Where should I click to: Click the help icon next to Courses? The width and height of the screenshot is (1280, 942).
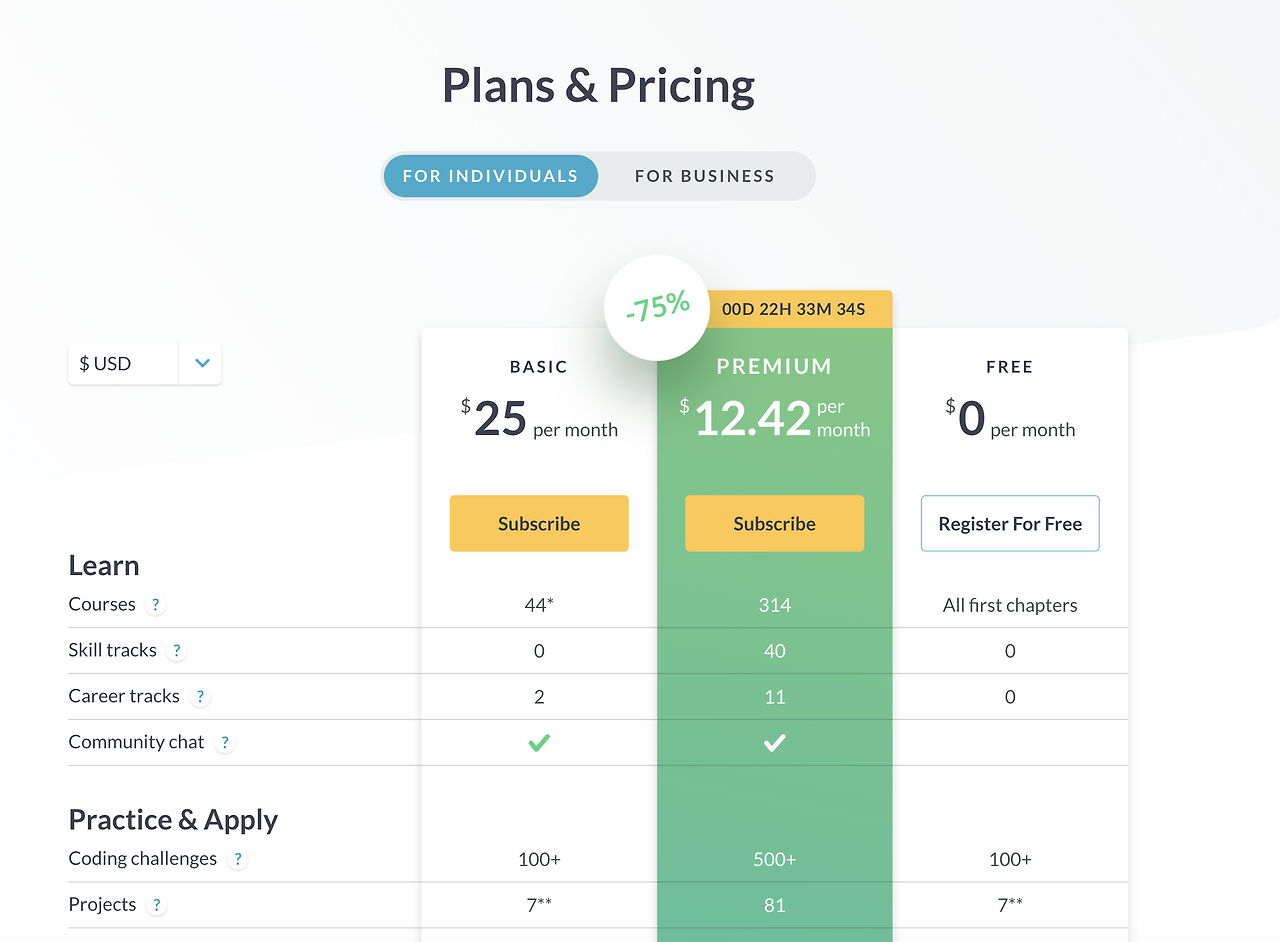coord(155,605)
